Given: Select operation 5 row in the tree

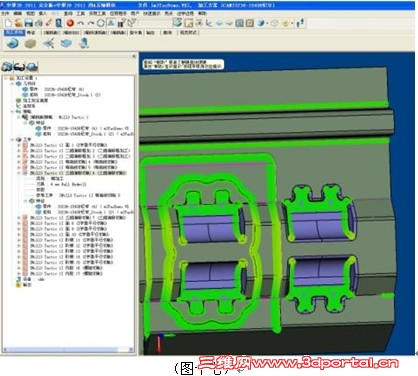Looking at the screenshot, I should (x=70, y=167).
